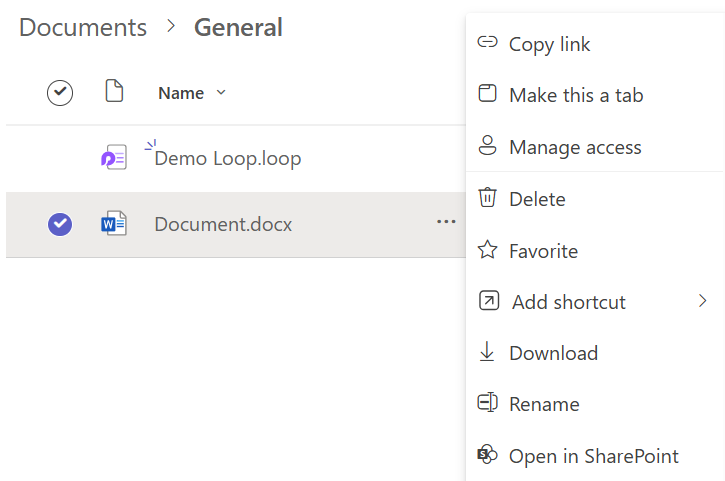Image resolution: width=725 pixels, height=481 pixels.
Task: Deselect the Document.docx row checkbox
Action: pos(60,224)
